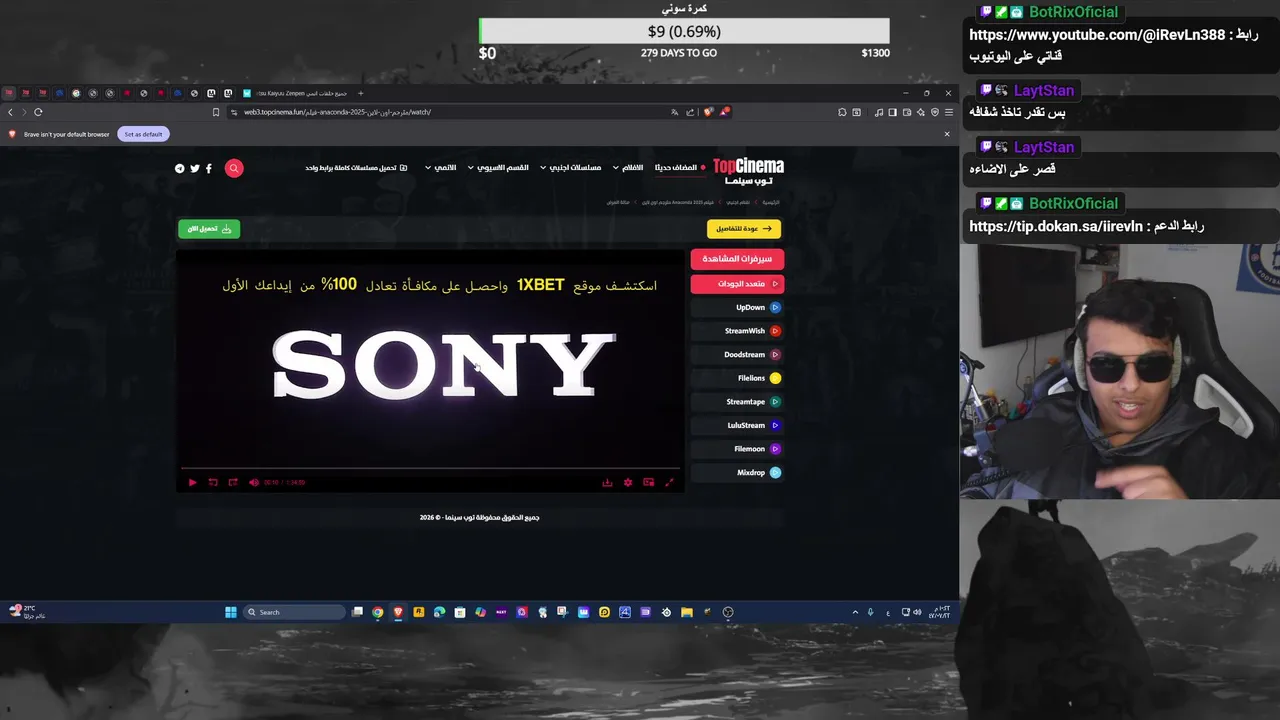Click the weather widget on taskbar
Viewport: 1280px width, 720px height.
tap(27, 612)
